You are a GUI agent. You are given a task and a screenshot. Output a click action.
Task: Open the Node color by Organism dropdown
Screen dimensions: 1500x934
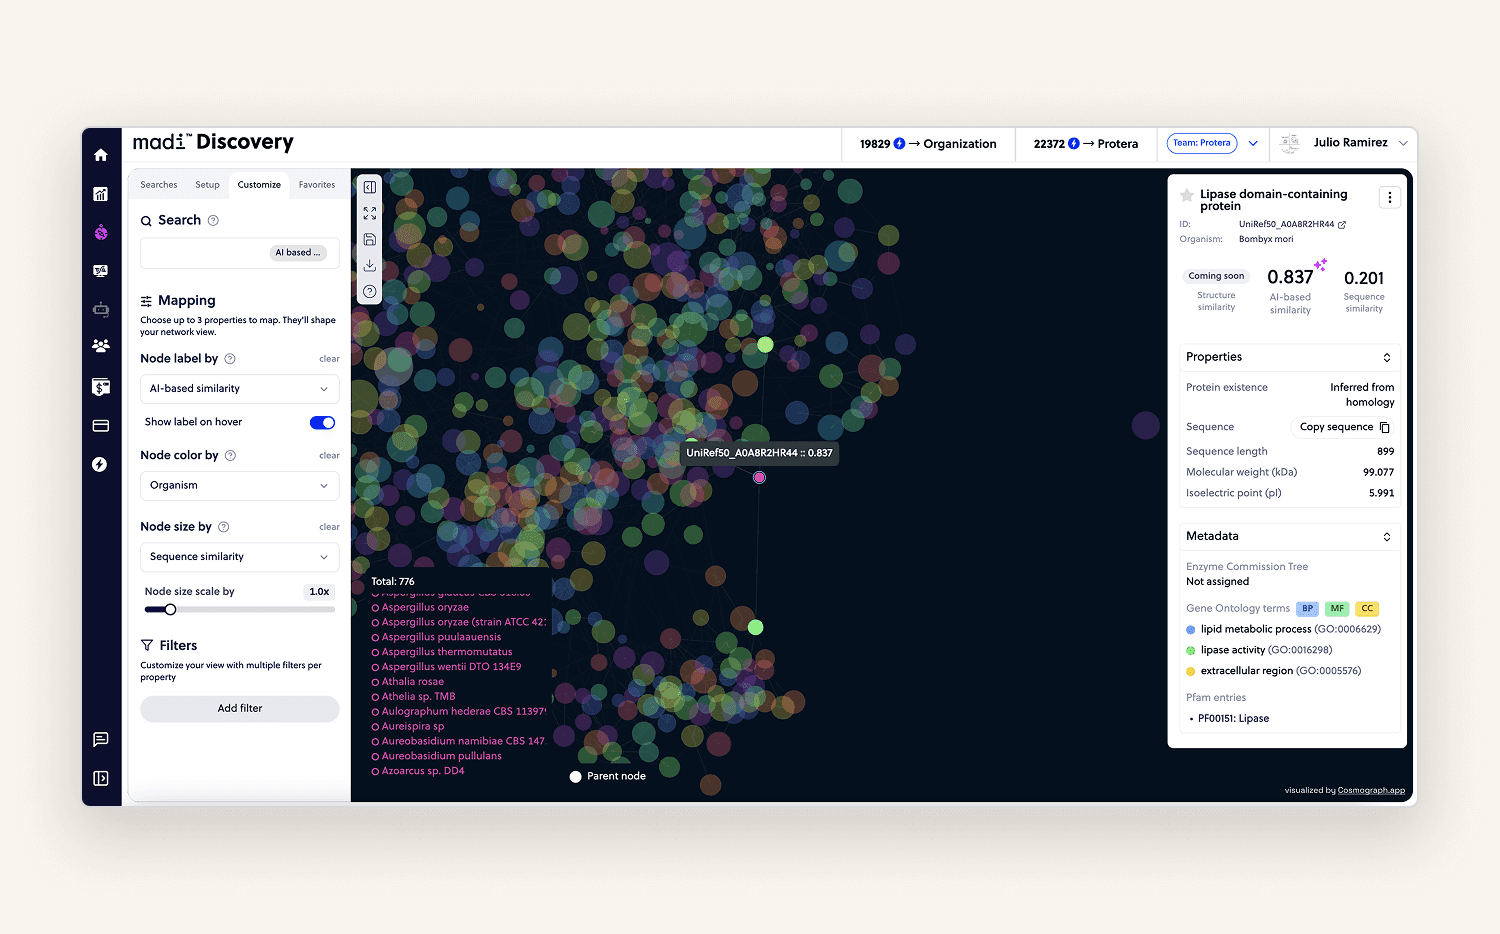point(240,485)
